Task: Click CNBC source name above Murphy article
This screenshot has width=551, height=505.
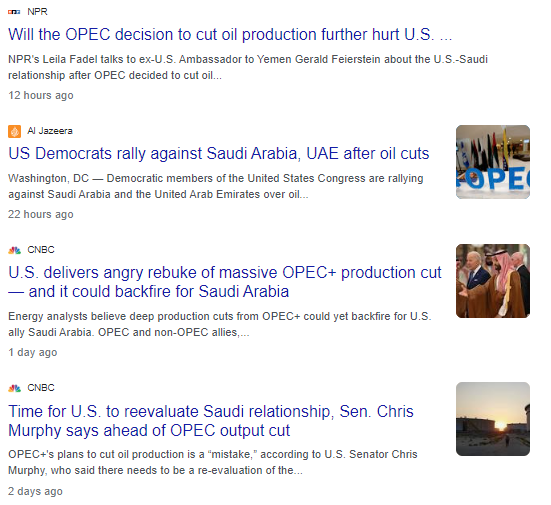Action: pyautogui.click(x=41, y=388)
